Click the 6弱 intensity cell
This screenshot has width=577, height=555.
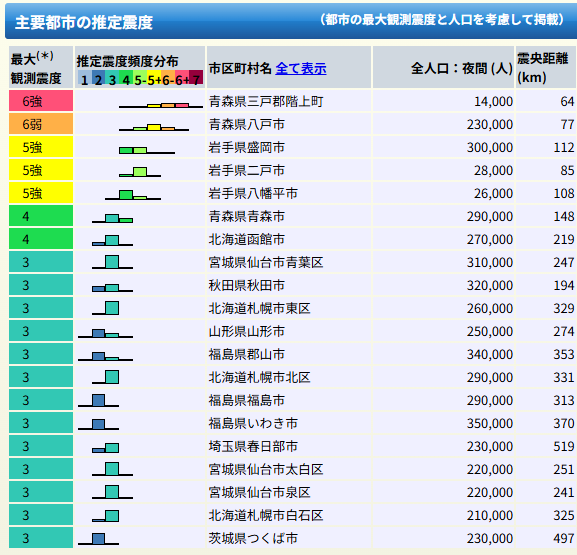click(x=41, y=124)
